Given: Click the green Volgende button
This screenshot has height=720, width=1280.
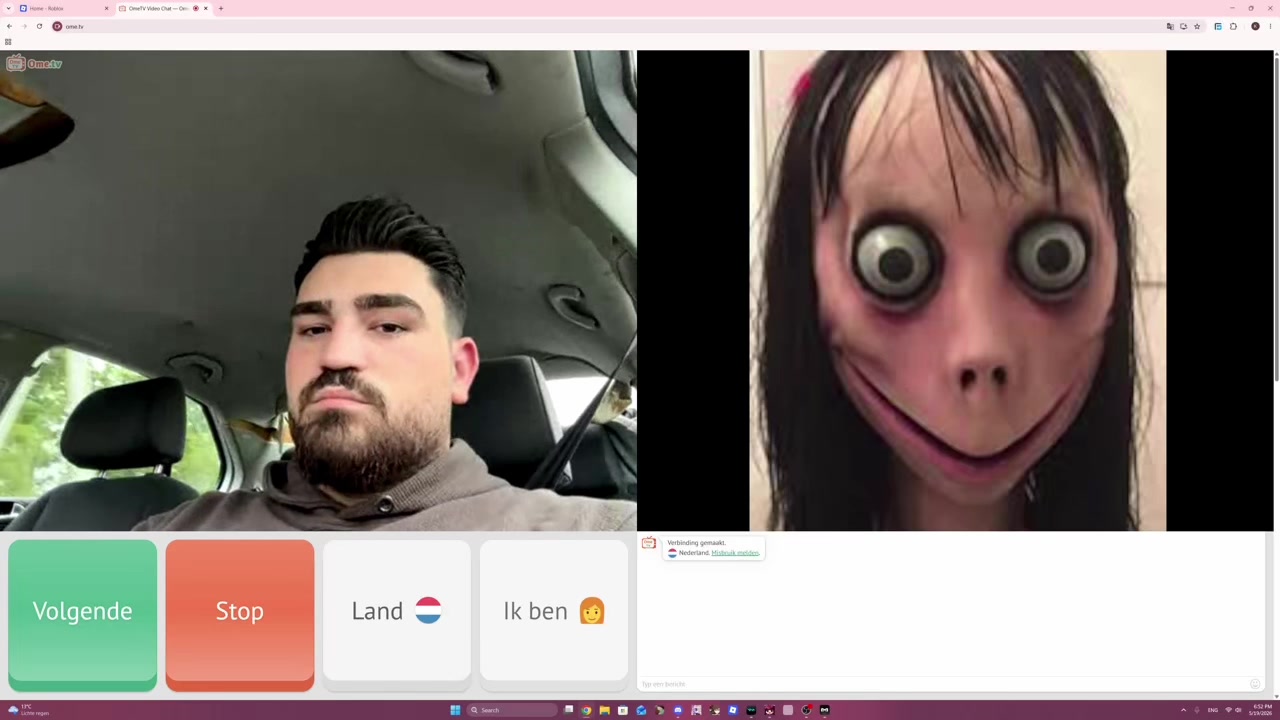Looking at the screenshot, I should (82, 615).
